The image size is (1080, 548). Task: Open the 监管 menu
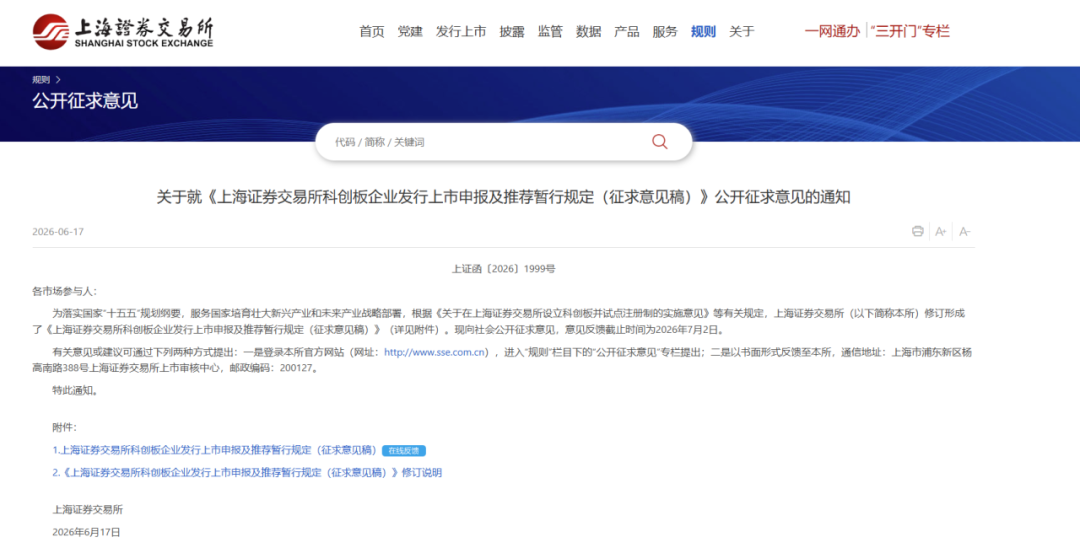(x=550, y=32)
